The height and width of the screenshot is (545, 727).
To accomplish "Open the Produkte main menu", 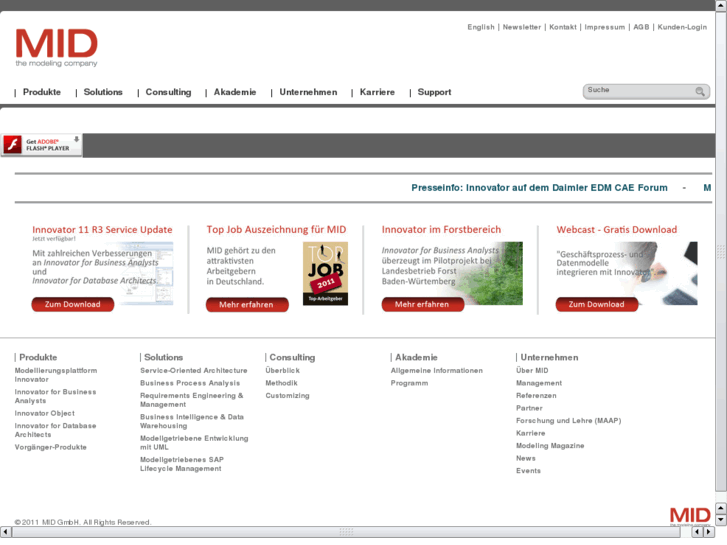I will (x=42, y=92).
